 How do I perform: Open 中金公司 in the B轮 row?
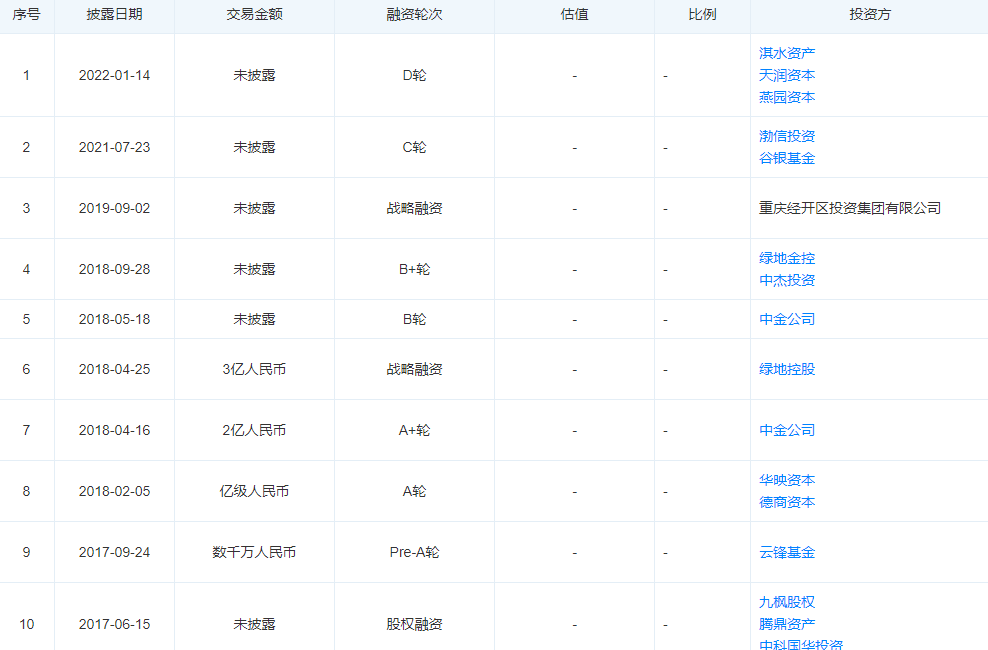(786, 319)
